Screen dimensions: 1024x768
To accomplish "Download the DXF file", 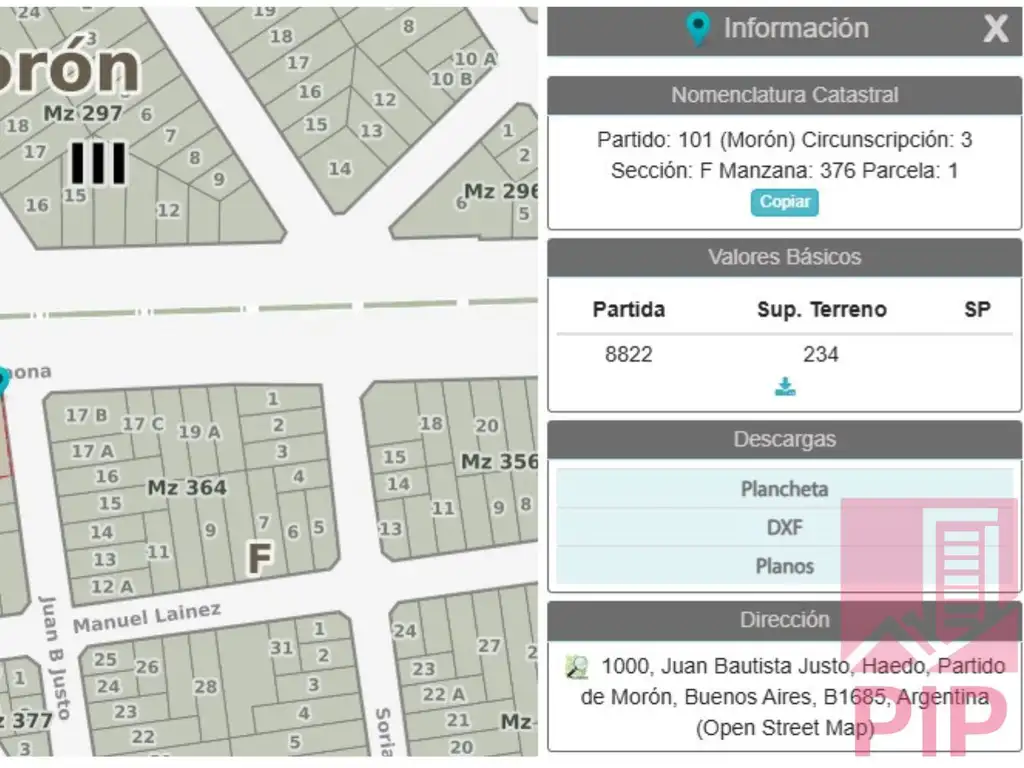I will [784, 527].
